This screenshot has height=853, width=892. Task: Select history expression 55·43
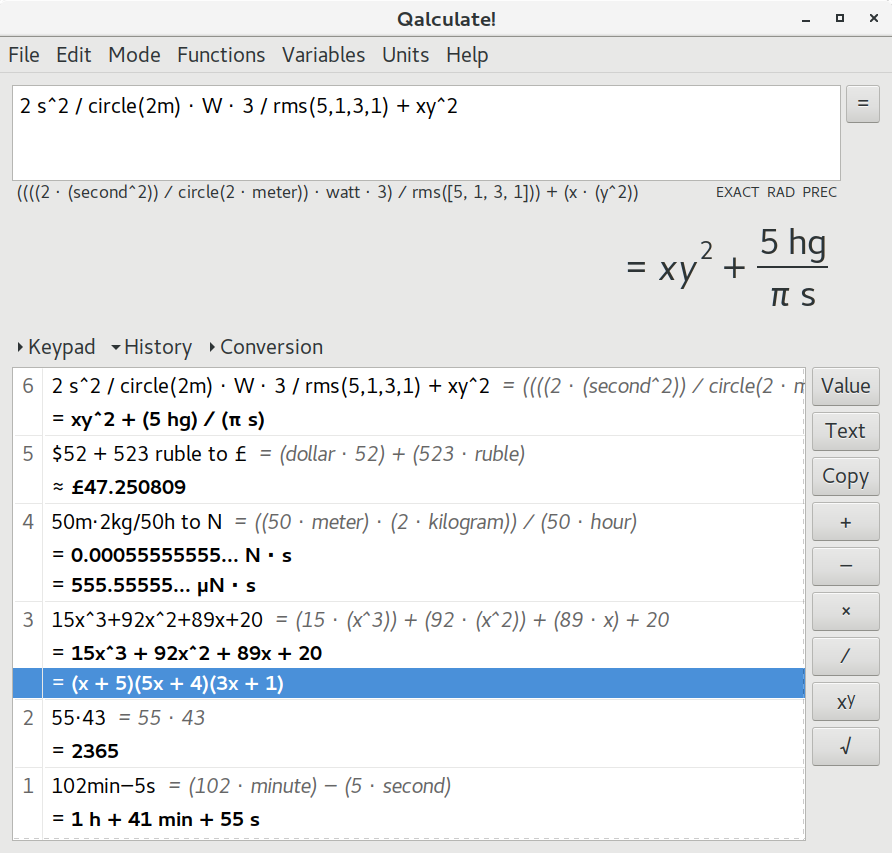click(x=79, y=718)
